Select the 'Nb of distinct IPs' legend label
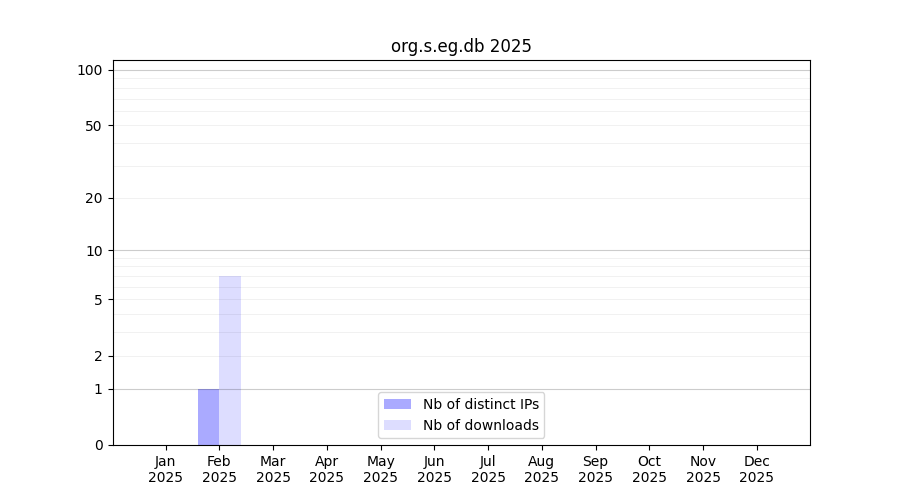 coord(481,404)
